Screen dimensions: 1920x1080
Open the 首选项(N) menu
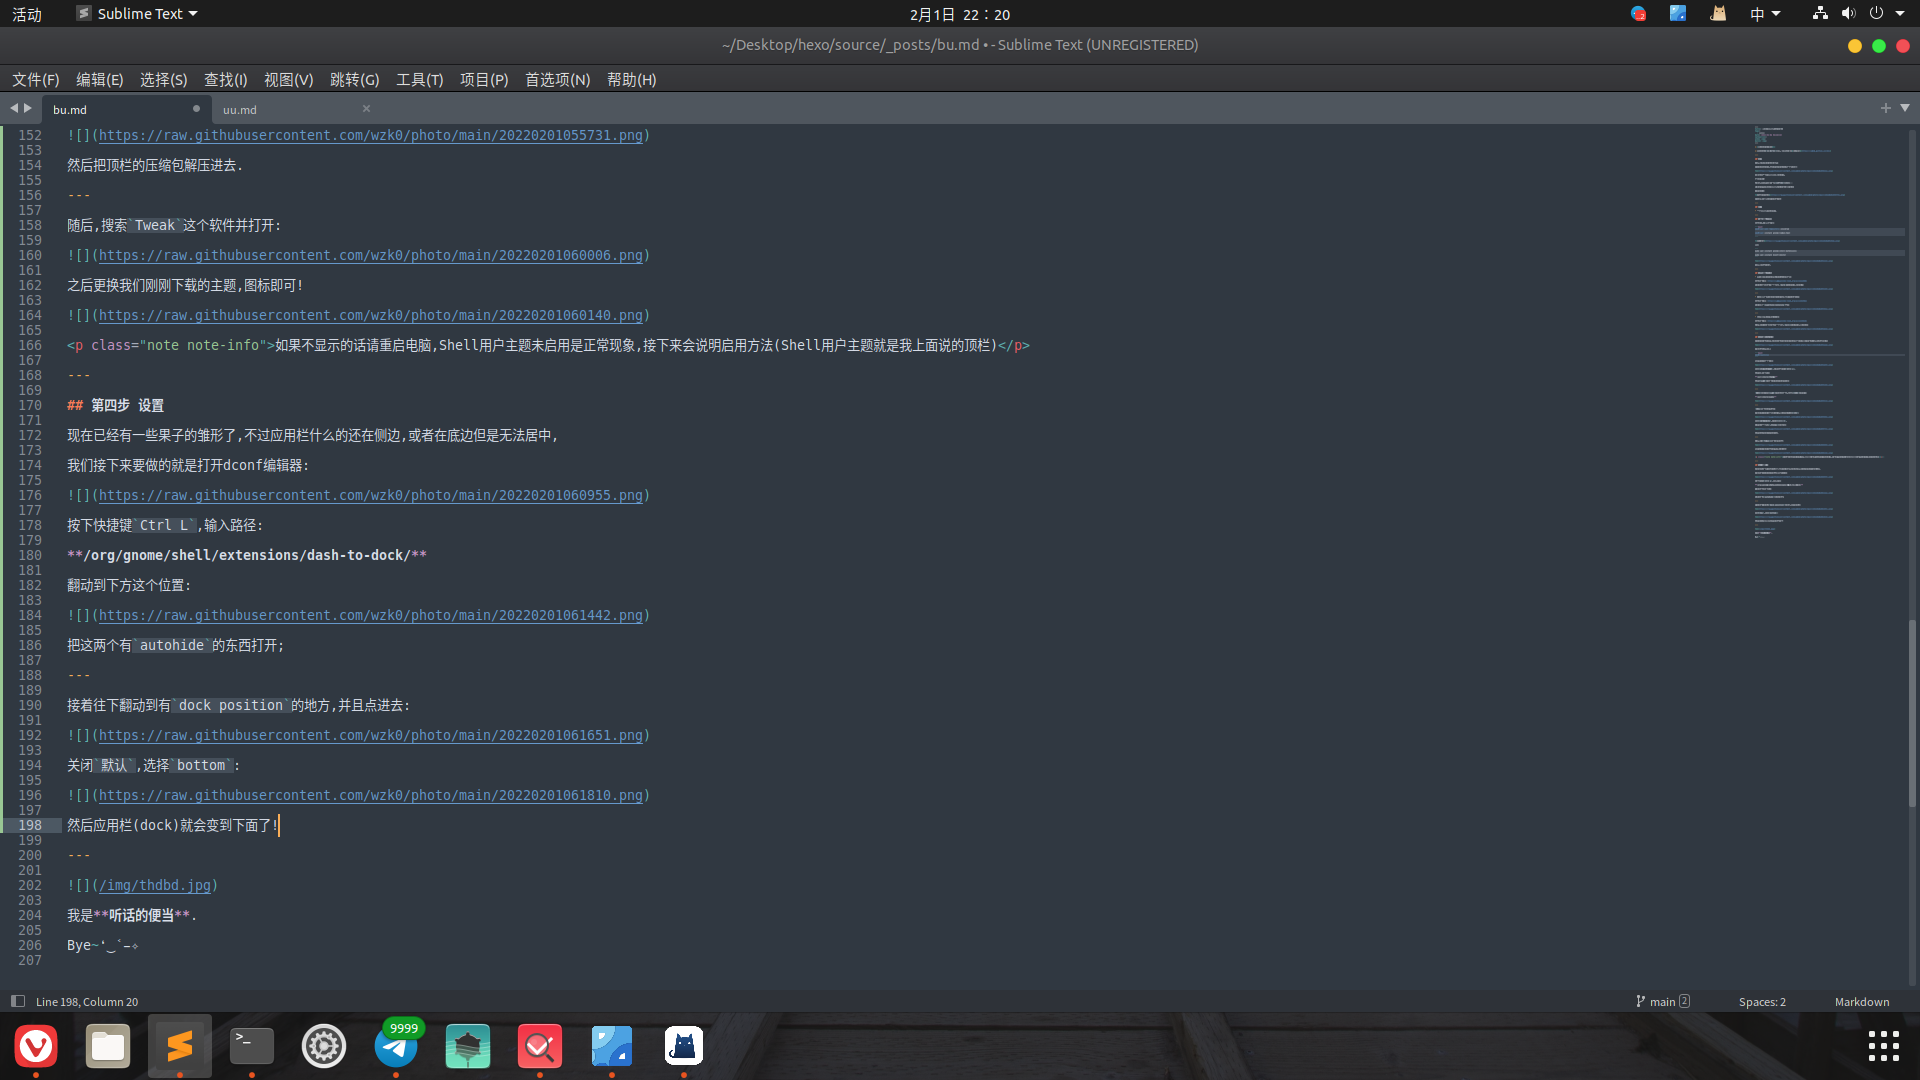(557, 80)
